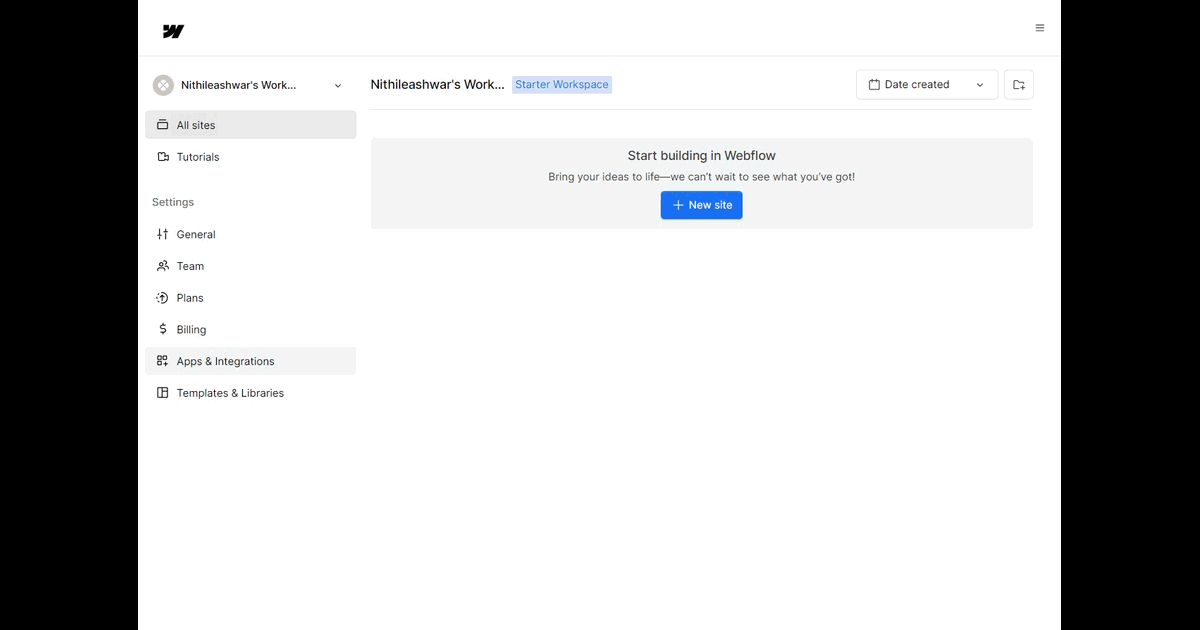The image size is (1200, 630).
Task: Click the Team people icon
Action: 163,266
